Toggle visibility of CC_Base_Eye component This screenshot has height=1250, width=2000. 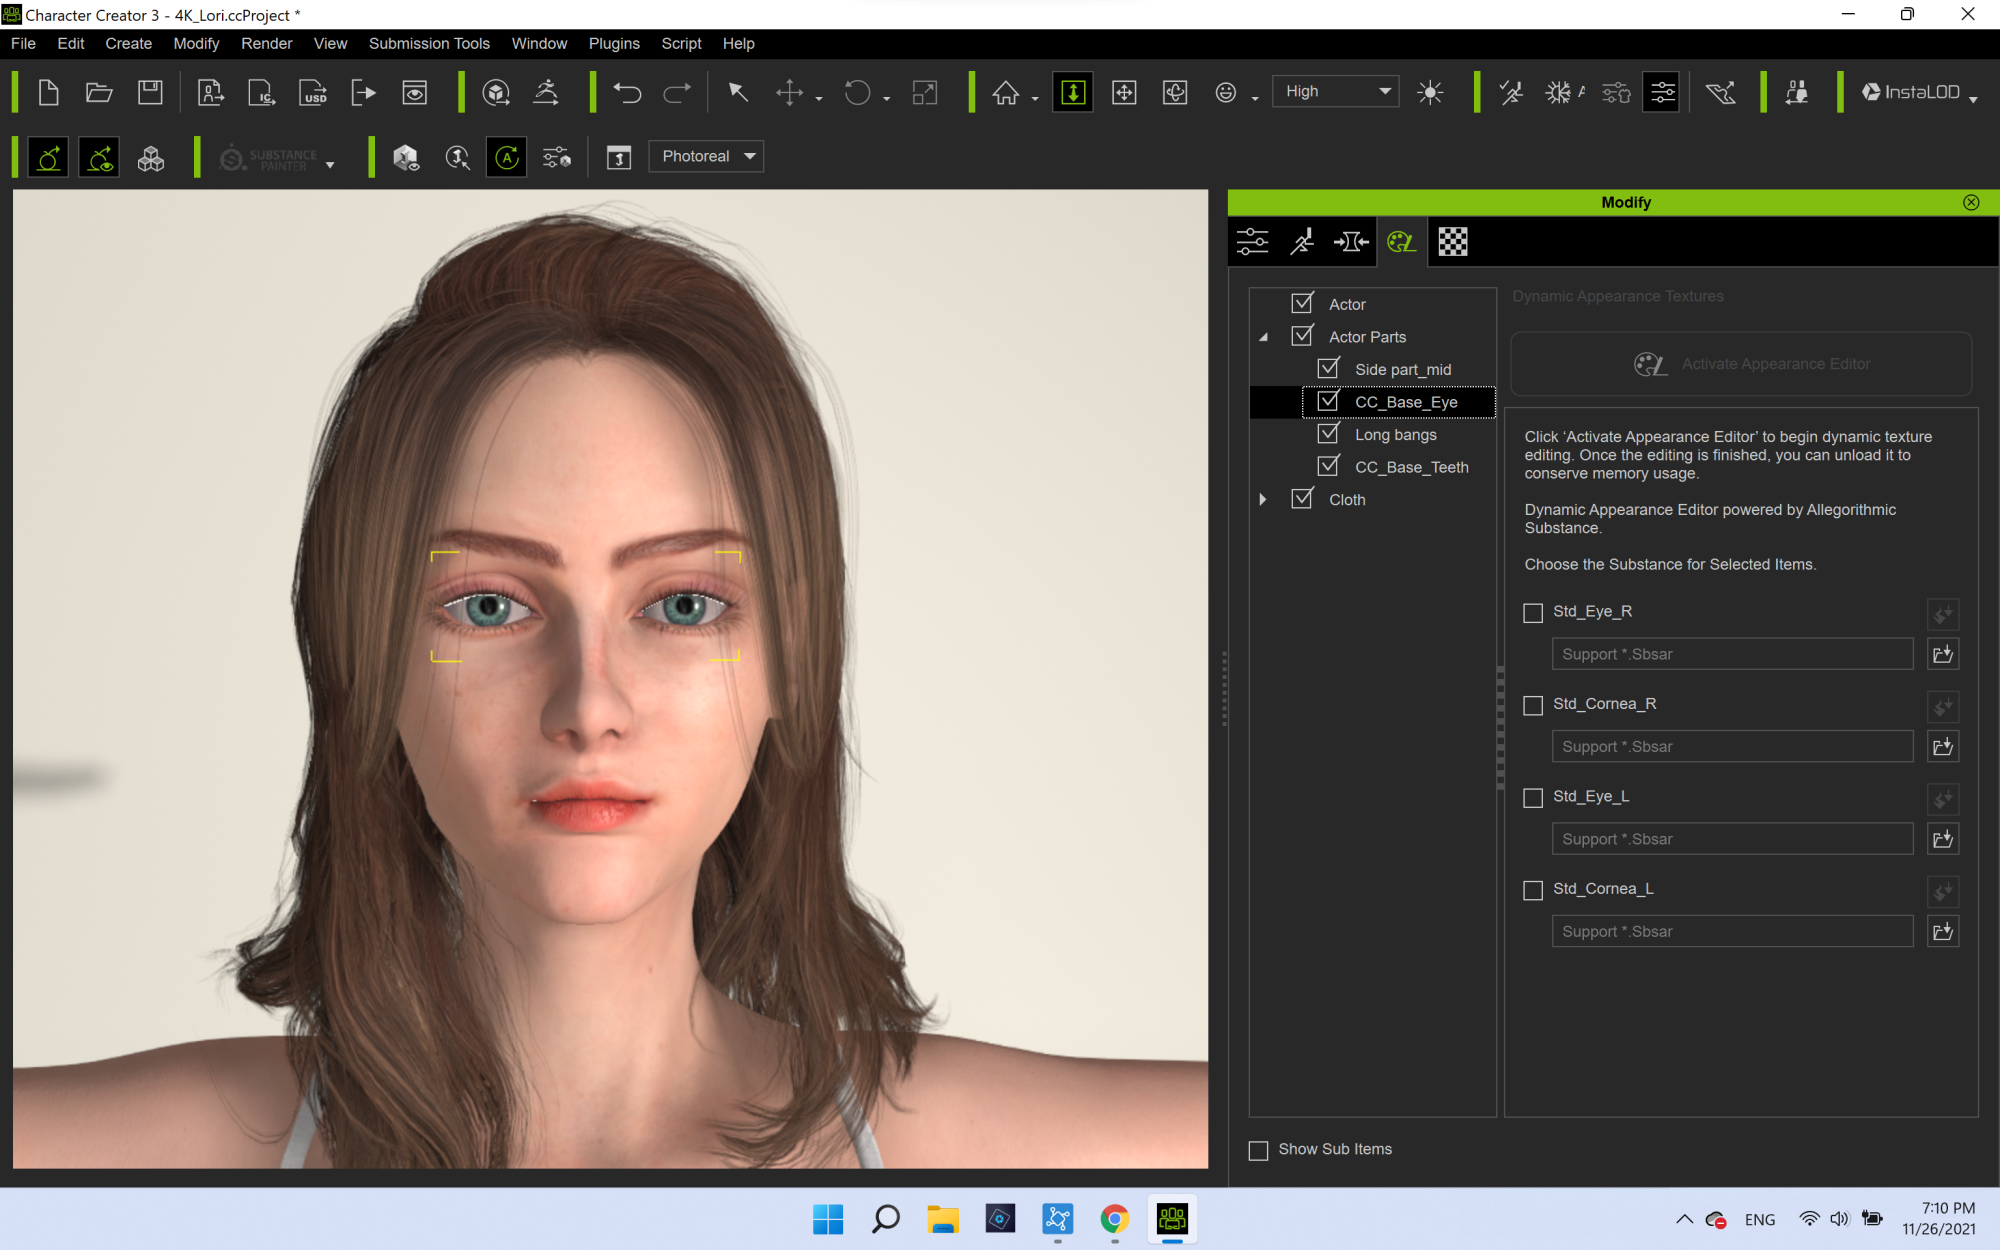click(x=1328, y=402)
